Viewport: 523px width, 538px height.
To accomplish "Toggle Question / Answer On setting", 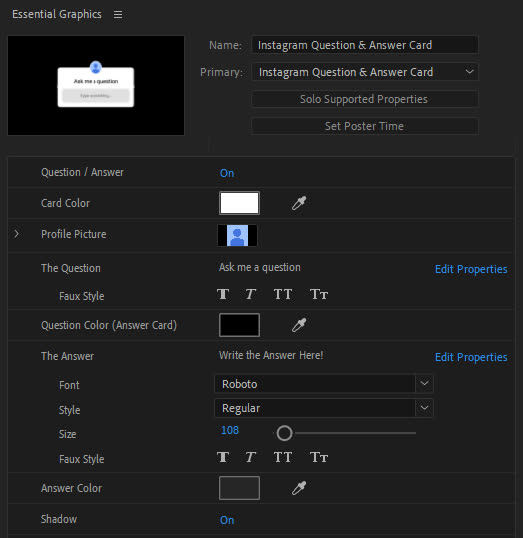I will (x=227, y=173).
